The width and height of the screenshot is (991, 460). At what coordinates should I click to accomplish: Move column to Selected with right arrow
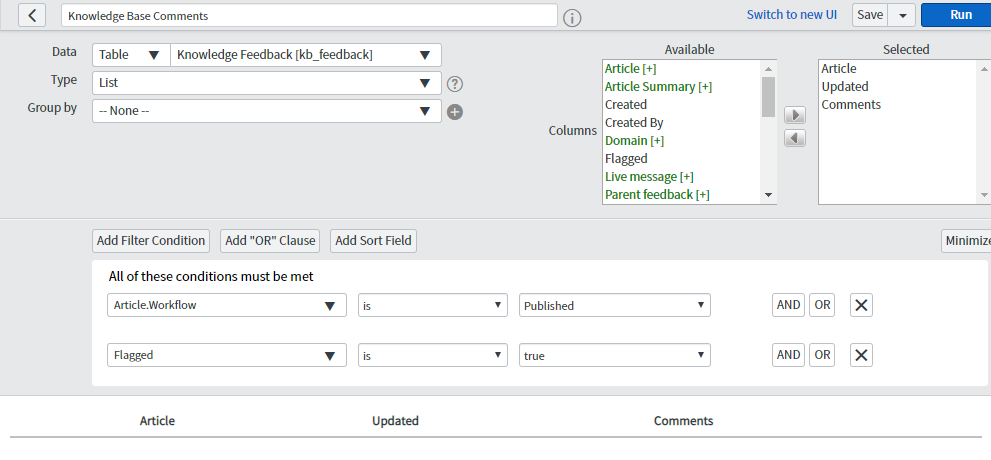[795, 115]
